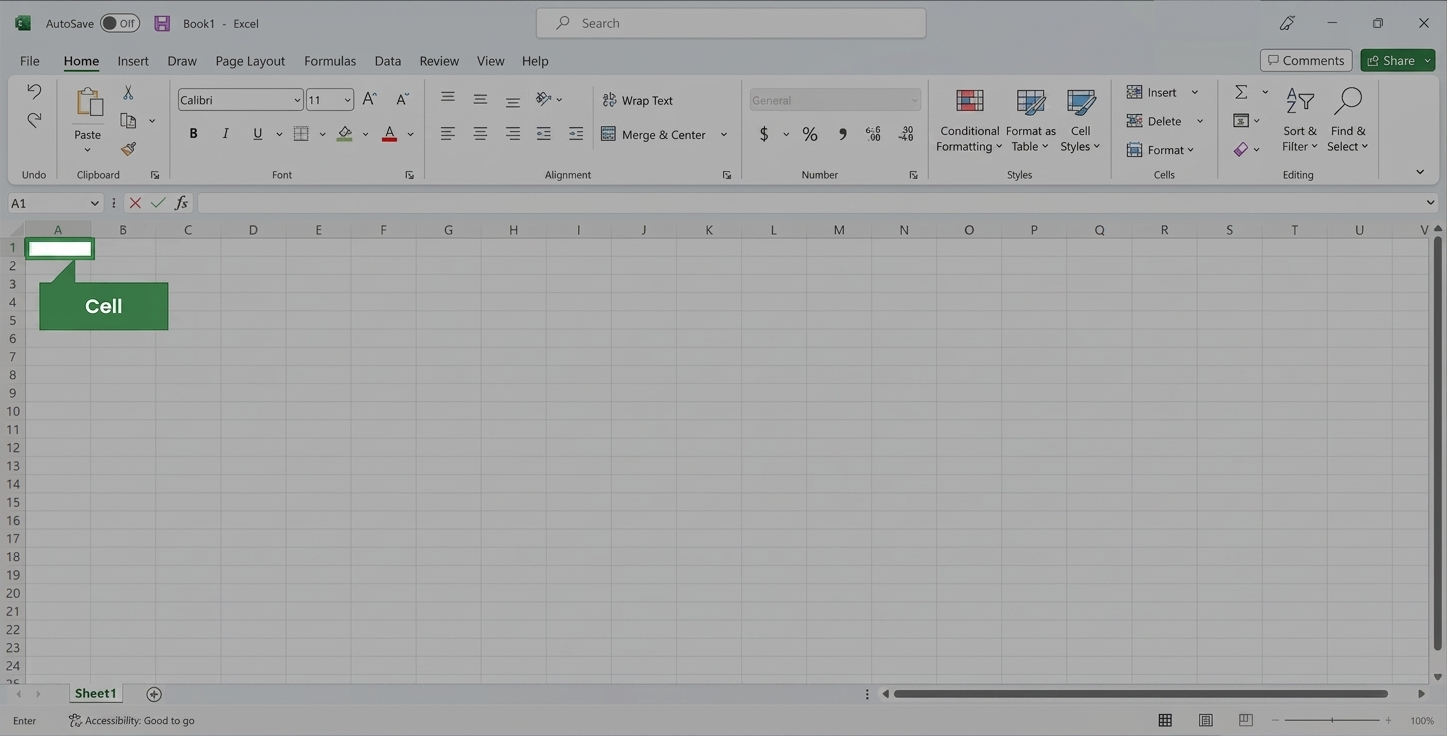Click the Search box in title bar
Image resolution: width=1447 pixels, height=736 pixels.
click(731, 23)
